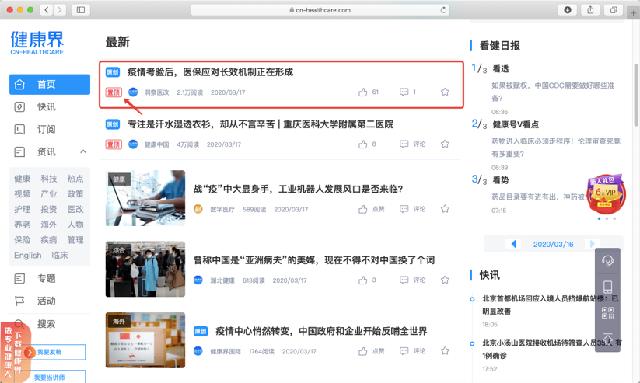Open comments on the 亚洲病夫 article
This screenshot has height=383, width=640.
click(404, 280)
